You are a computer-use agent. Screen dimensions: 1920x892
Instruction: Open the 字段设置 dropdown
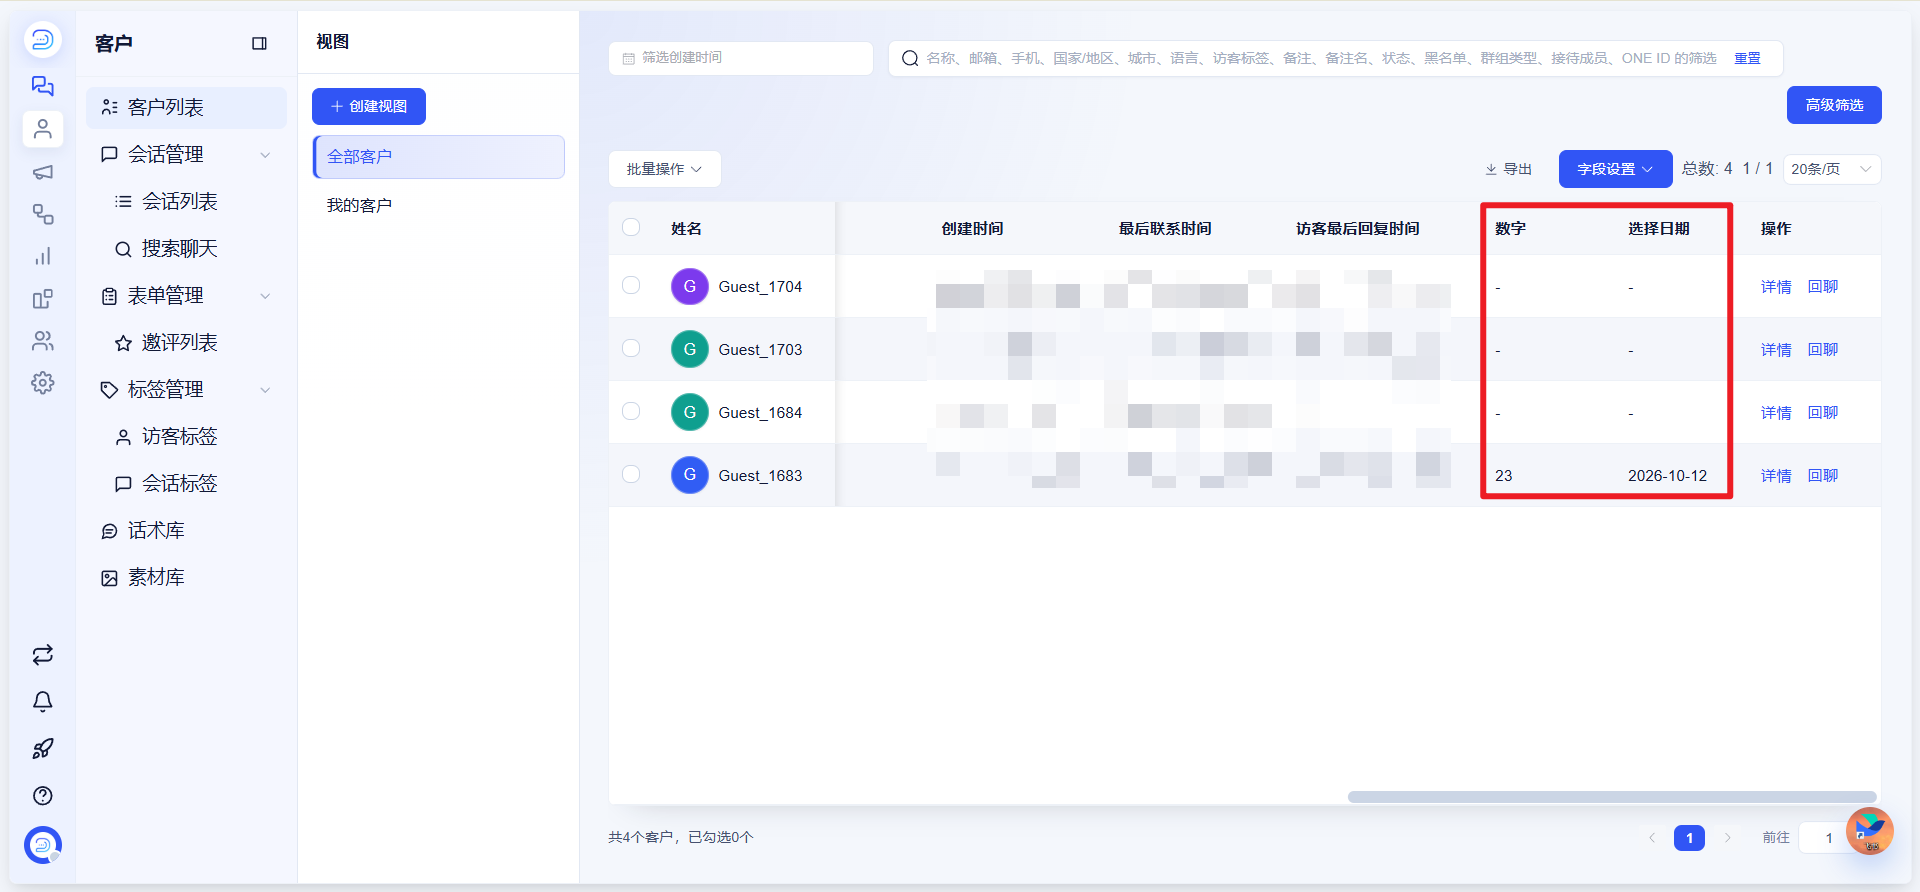tap(1615, 169)
